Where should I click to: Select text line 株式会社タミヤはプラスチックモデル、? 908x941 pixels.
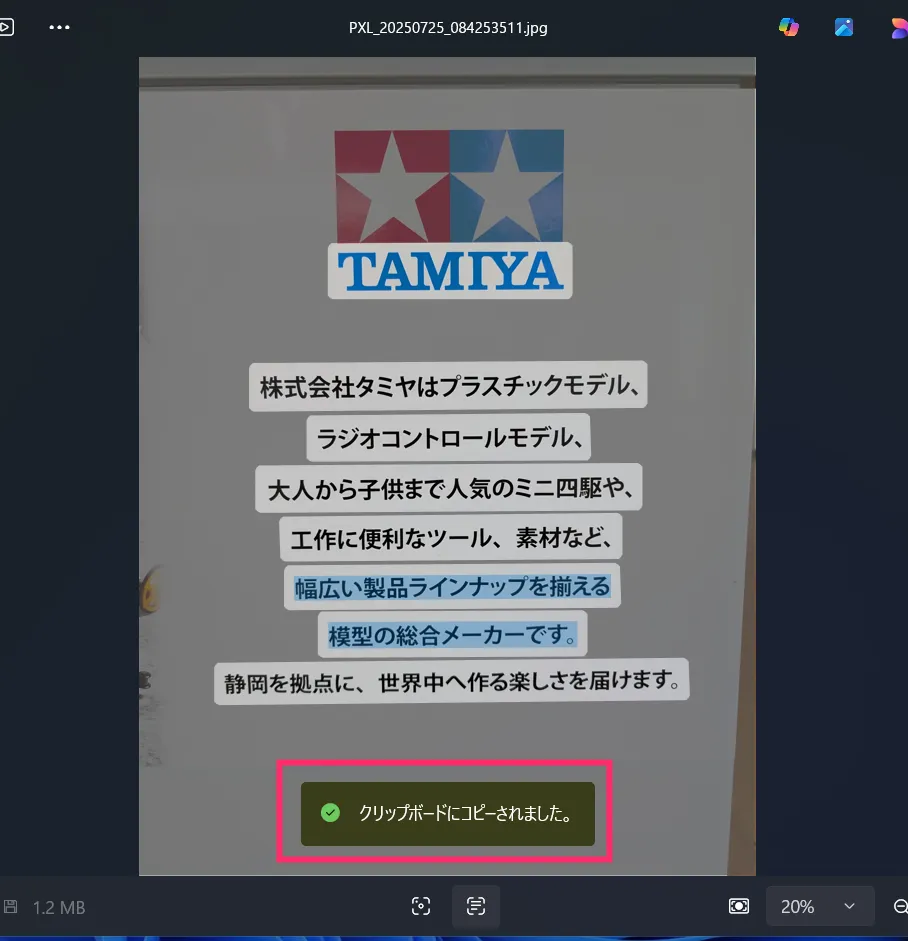coord(448,386)
